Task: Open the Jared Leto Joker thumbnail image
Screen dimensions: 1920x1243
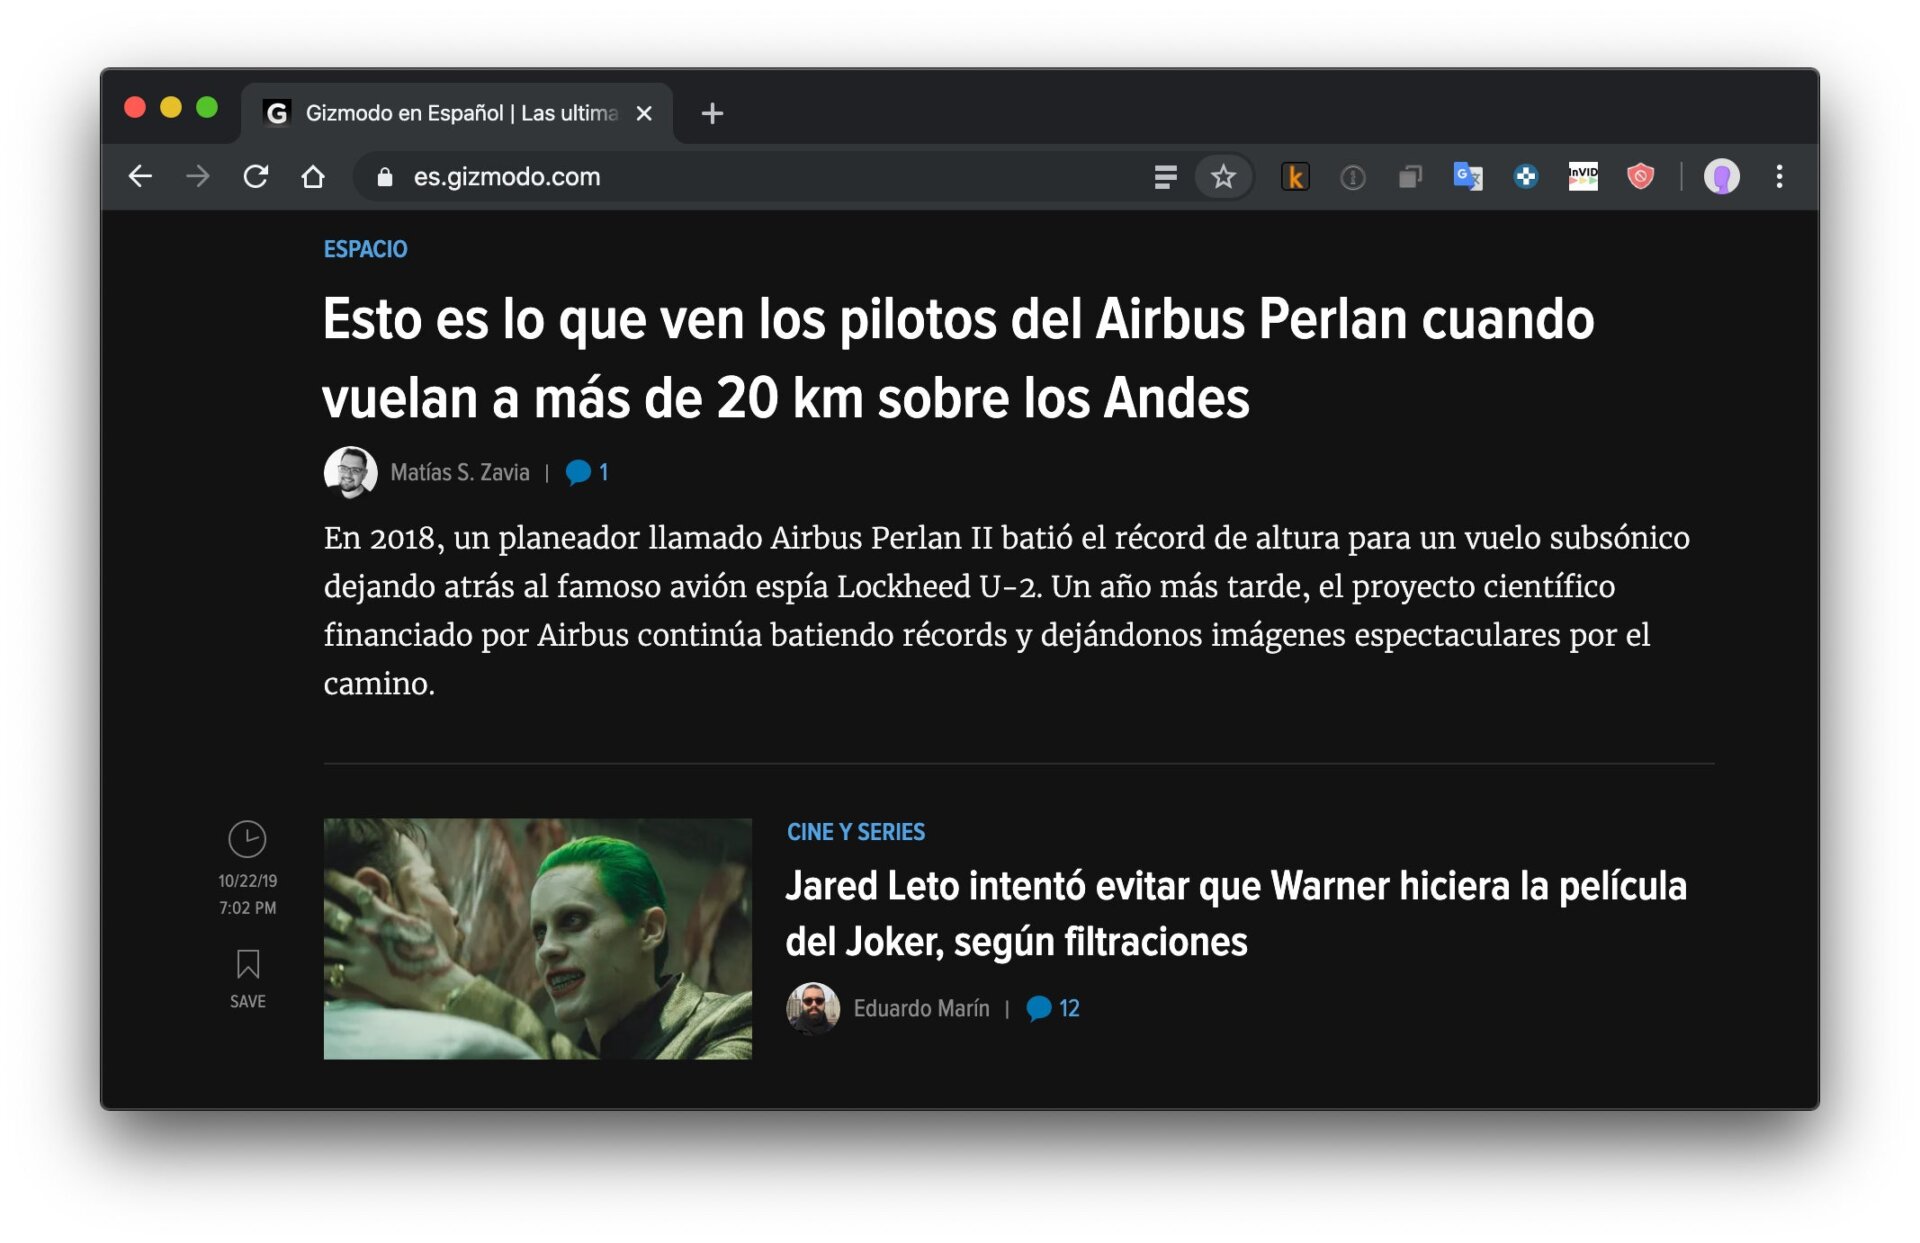Action: (537, 938)
